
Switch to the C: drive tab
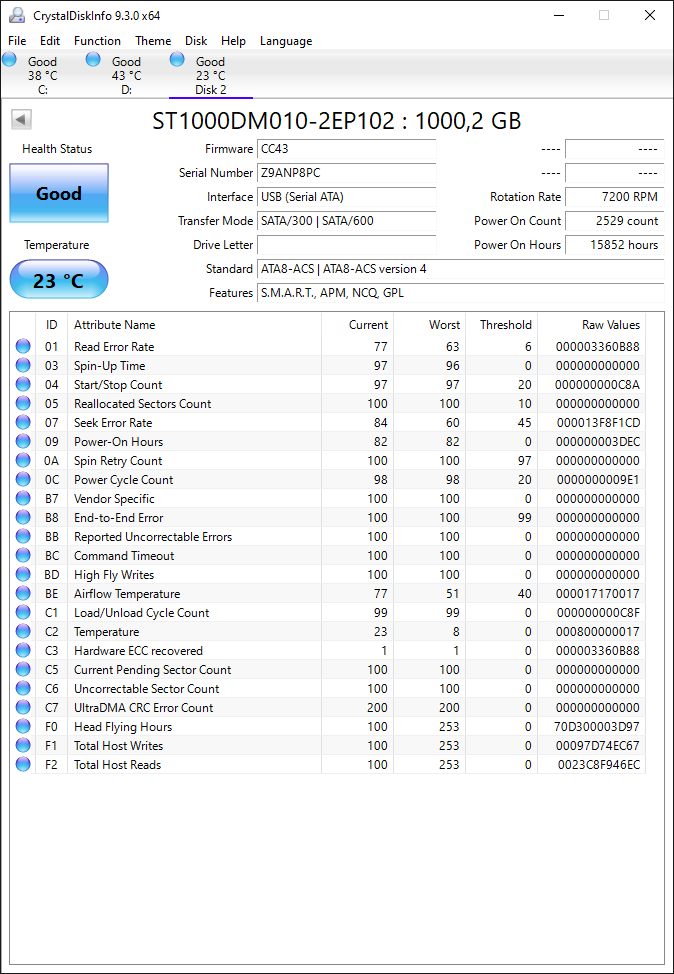coord(42,75)
